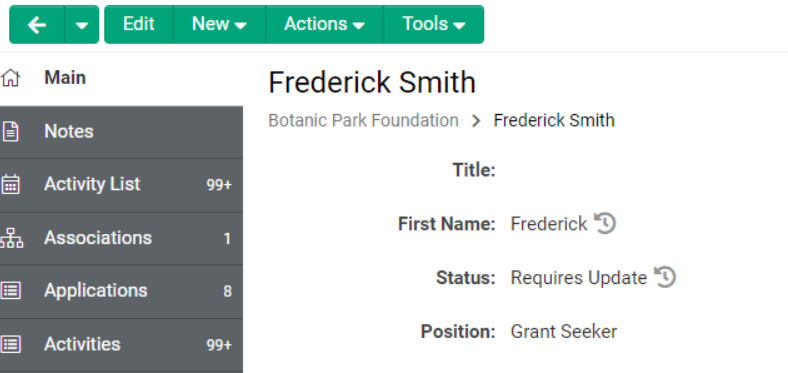Click the Associations hierarchy icon
The height and width of the screenshot is (373, 788).
click(x=11, y=238)
